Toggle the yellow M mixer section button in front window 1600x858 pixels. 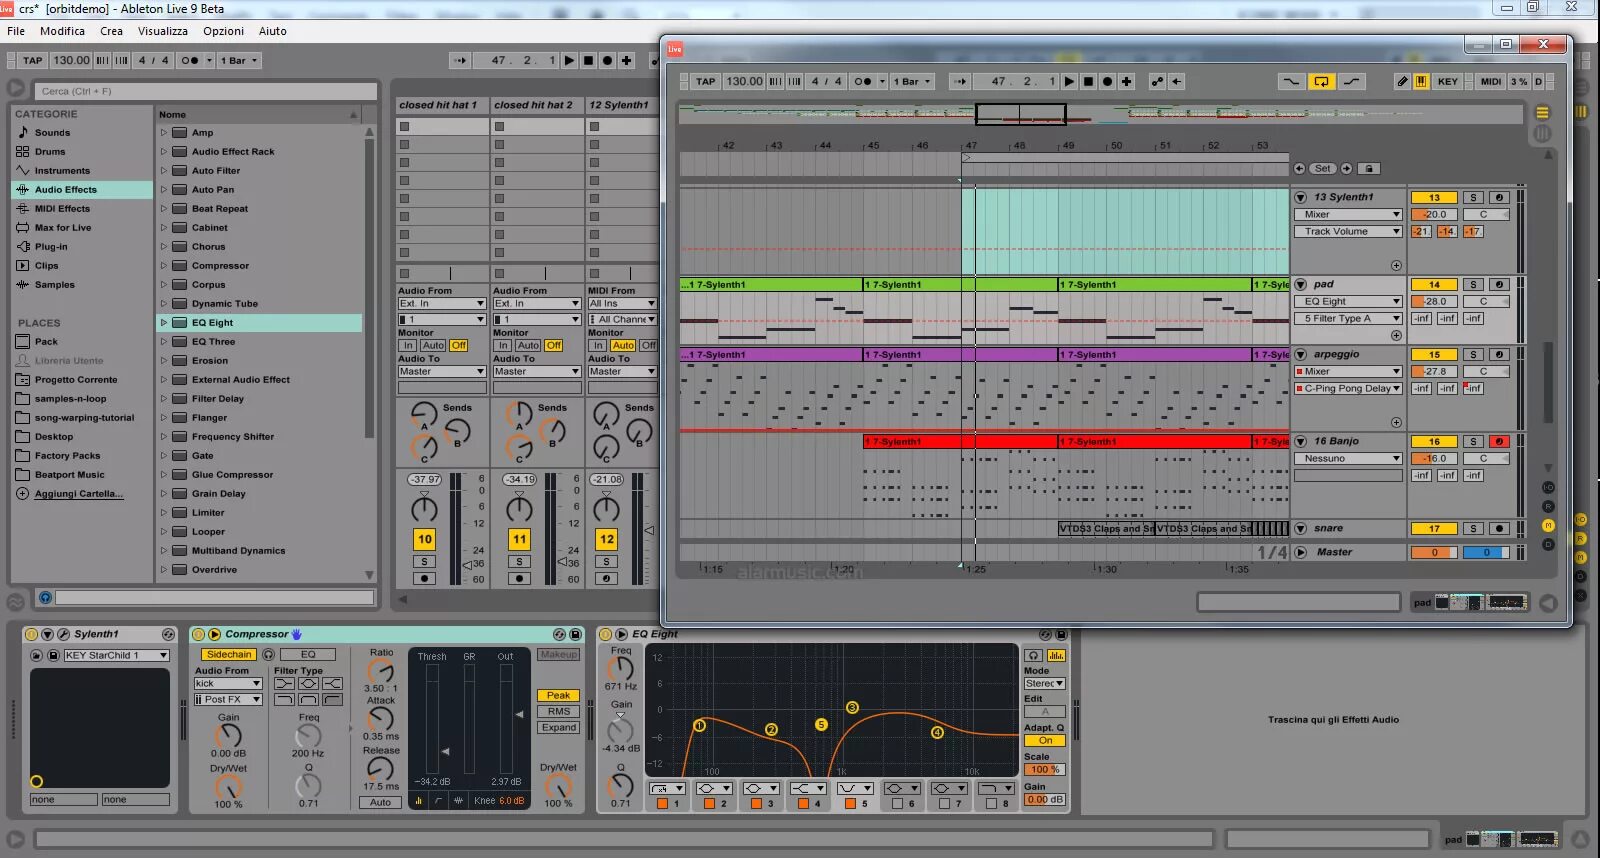(x=1548, y=525)
